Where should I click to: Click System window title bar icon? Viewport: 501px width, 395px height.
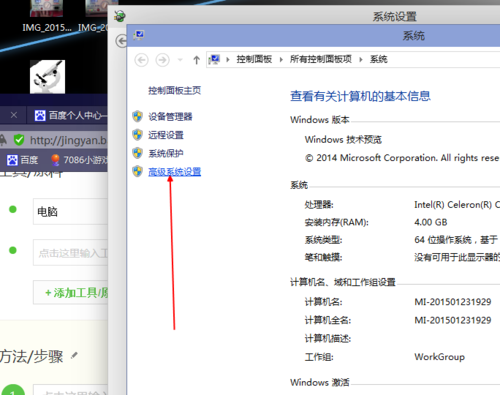pyautogui.click(x=139, y=35)
